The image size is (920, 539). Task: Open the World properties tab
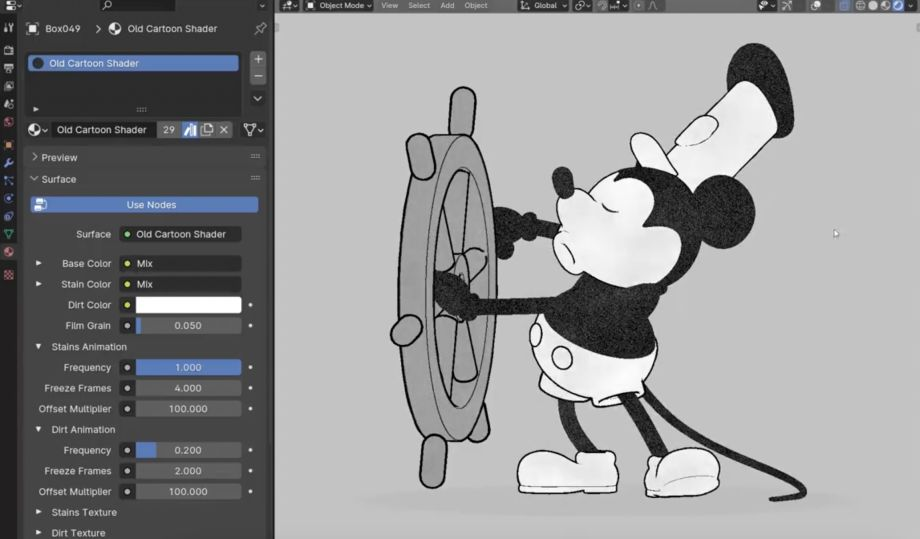pos(9,122)
